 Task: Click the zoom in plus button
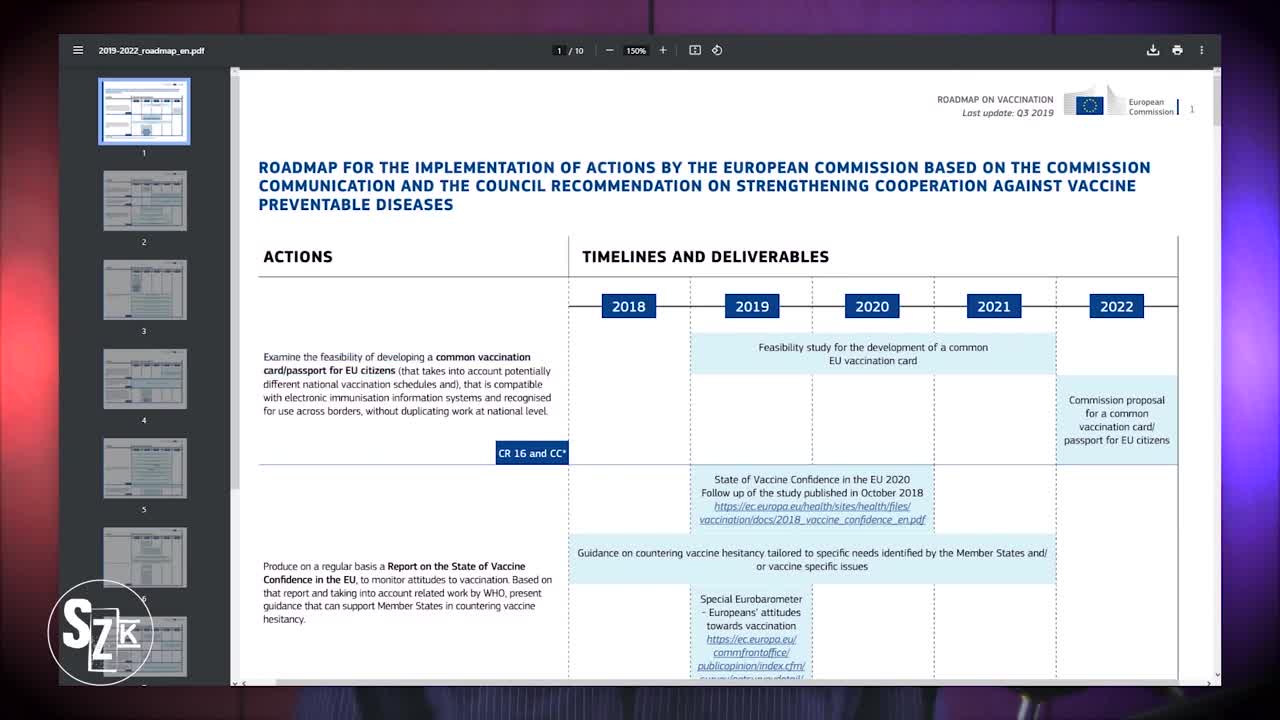click(x=662, y=50)
